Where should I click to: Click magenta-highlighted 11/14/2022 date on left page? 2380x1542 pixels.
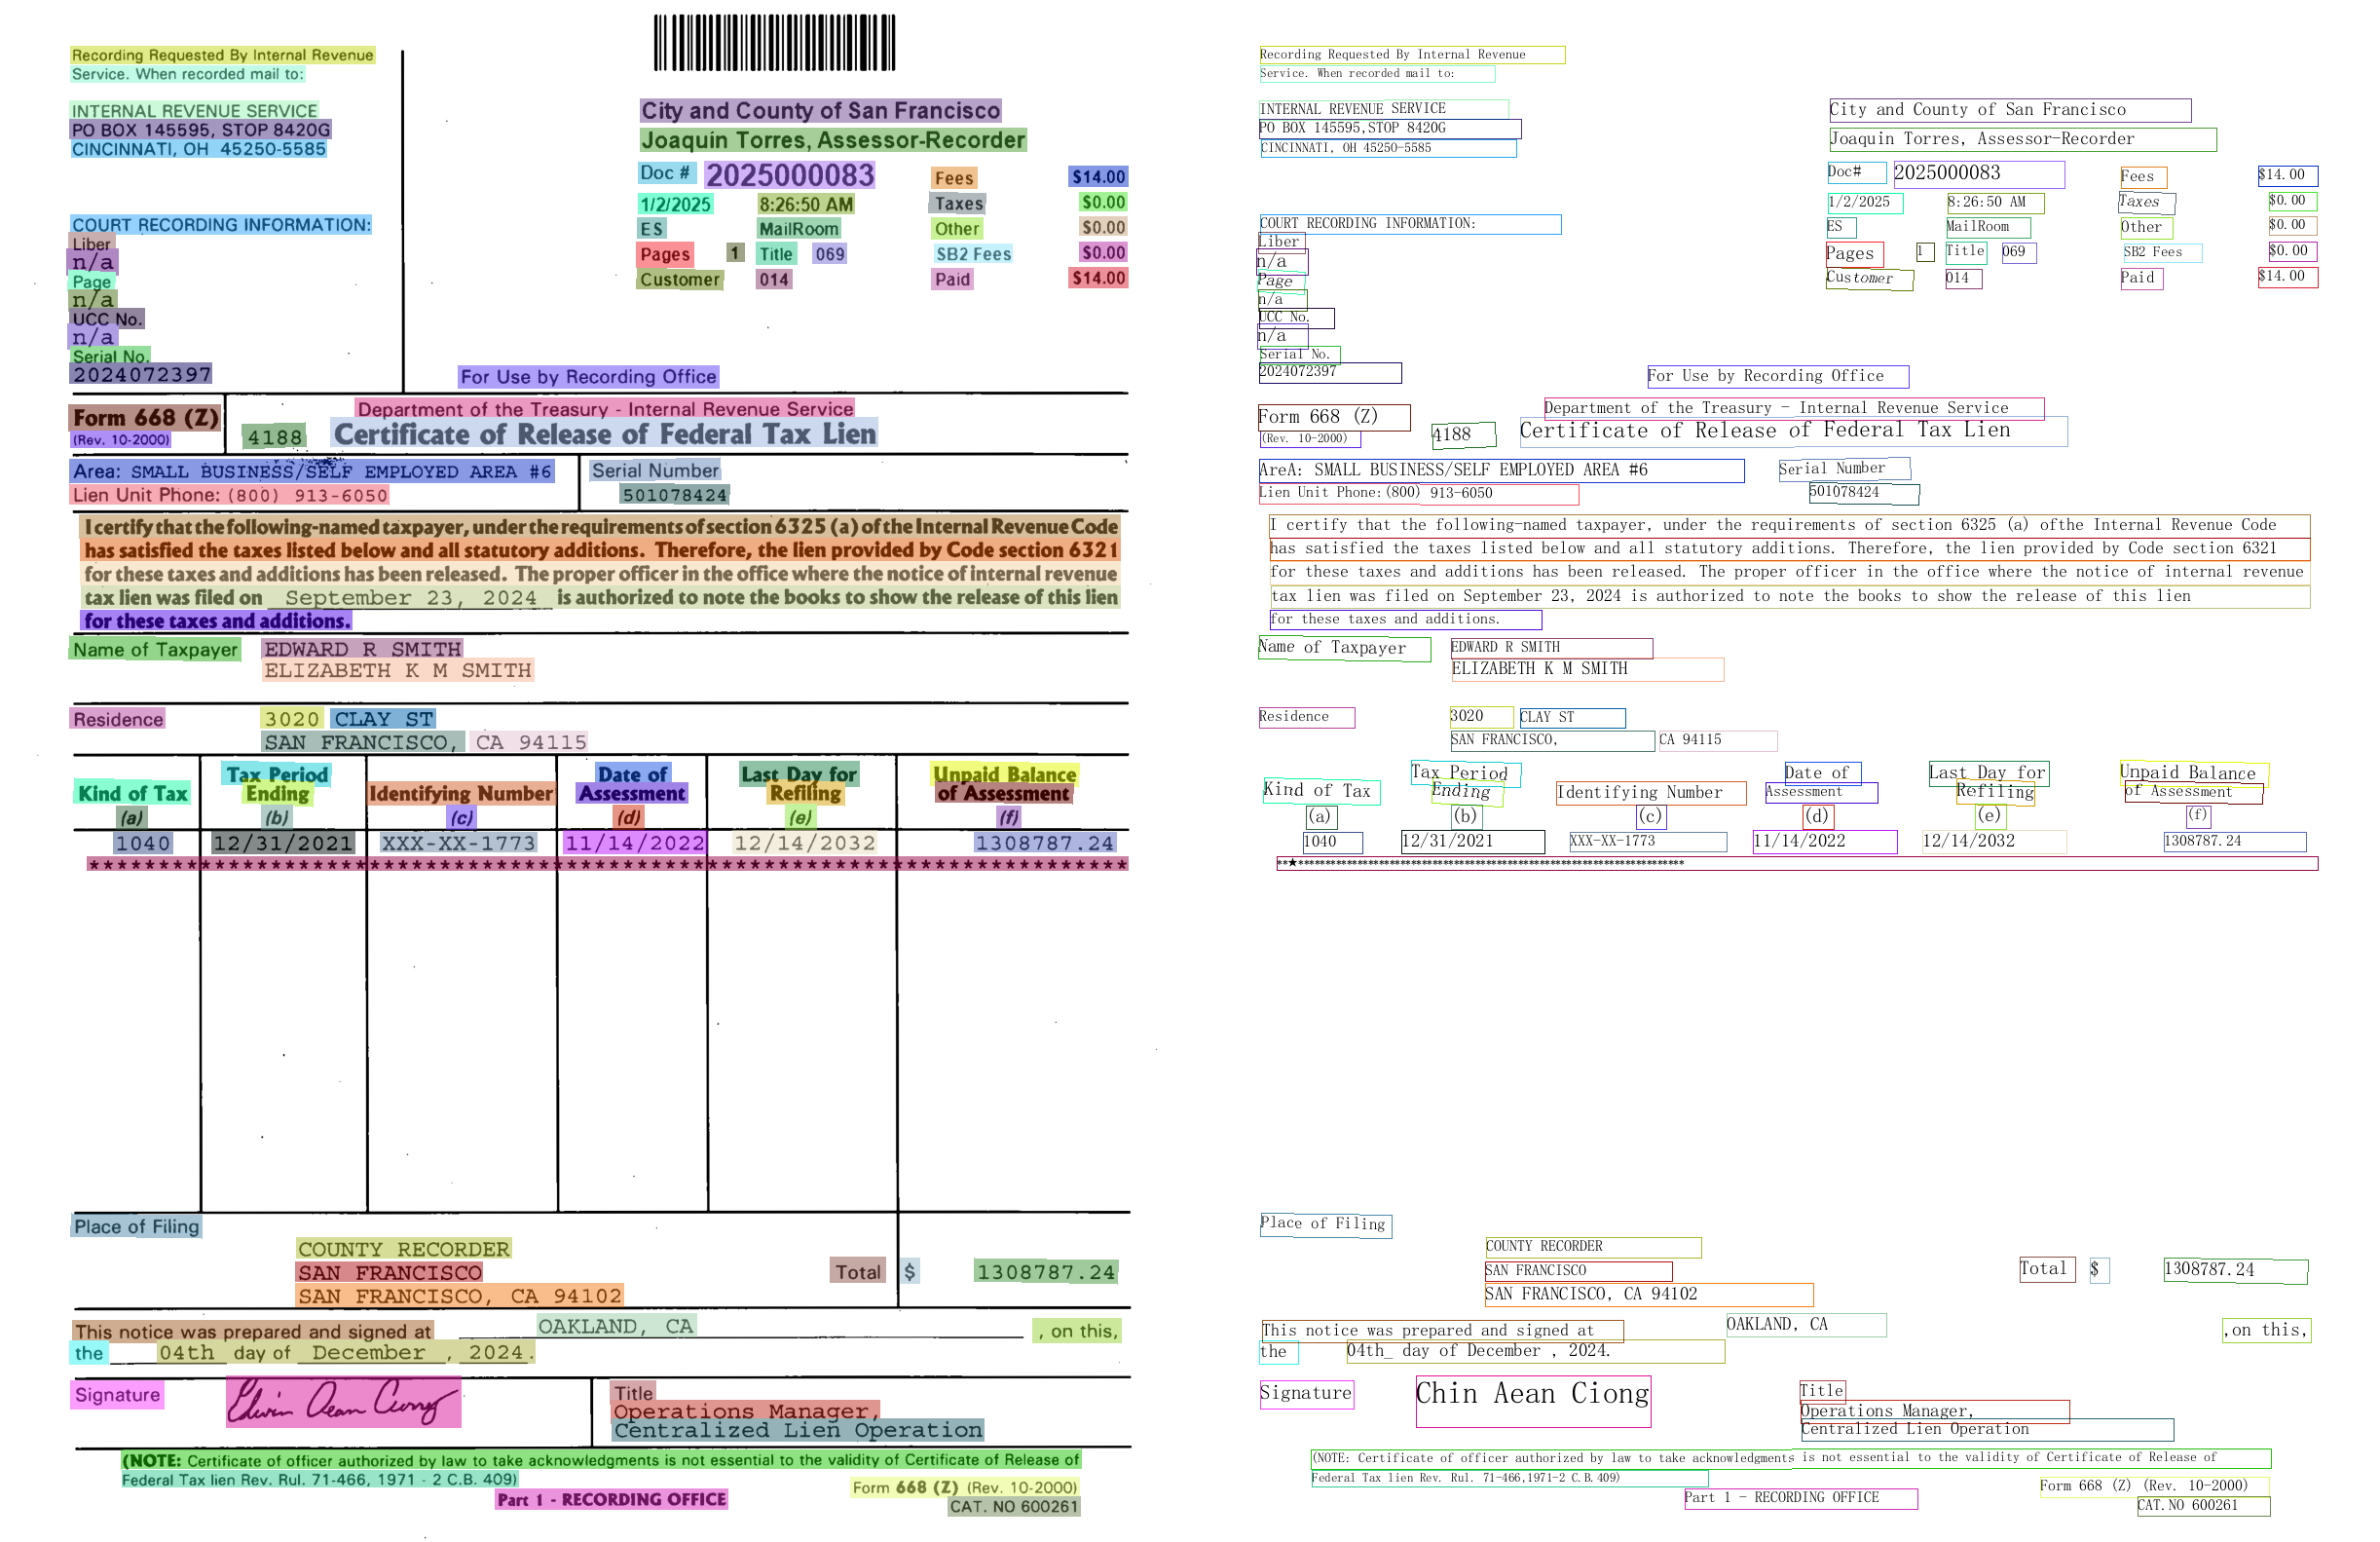click(634, 843)
